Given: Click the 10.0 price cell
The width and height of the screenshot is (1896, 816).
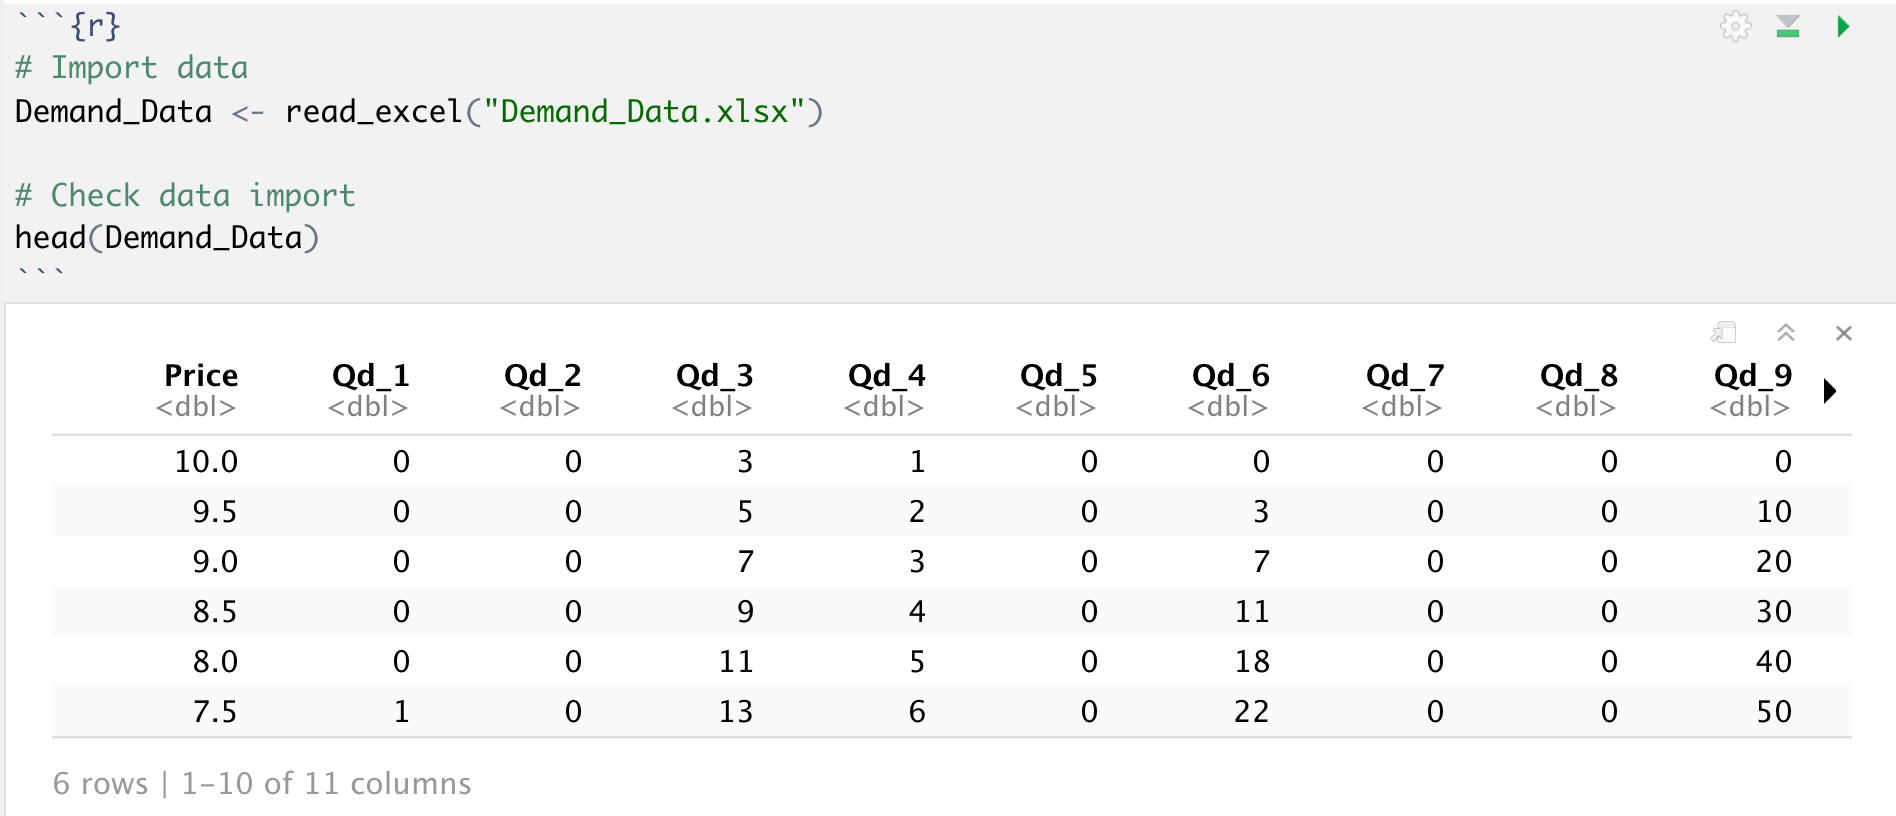Looking at the screenshot, I should coord(206,462).
